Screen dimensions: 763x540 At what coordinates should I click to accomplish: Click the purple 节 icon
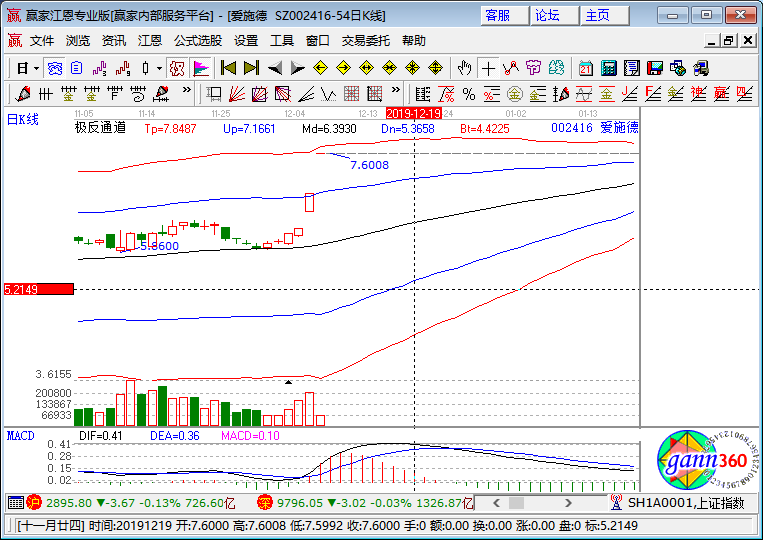(x=534, y=68)
